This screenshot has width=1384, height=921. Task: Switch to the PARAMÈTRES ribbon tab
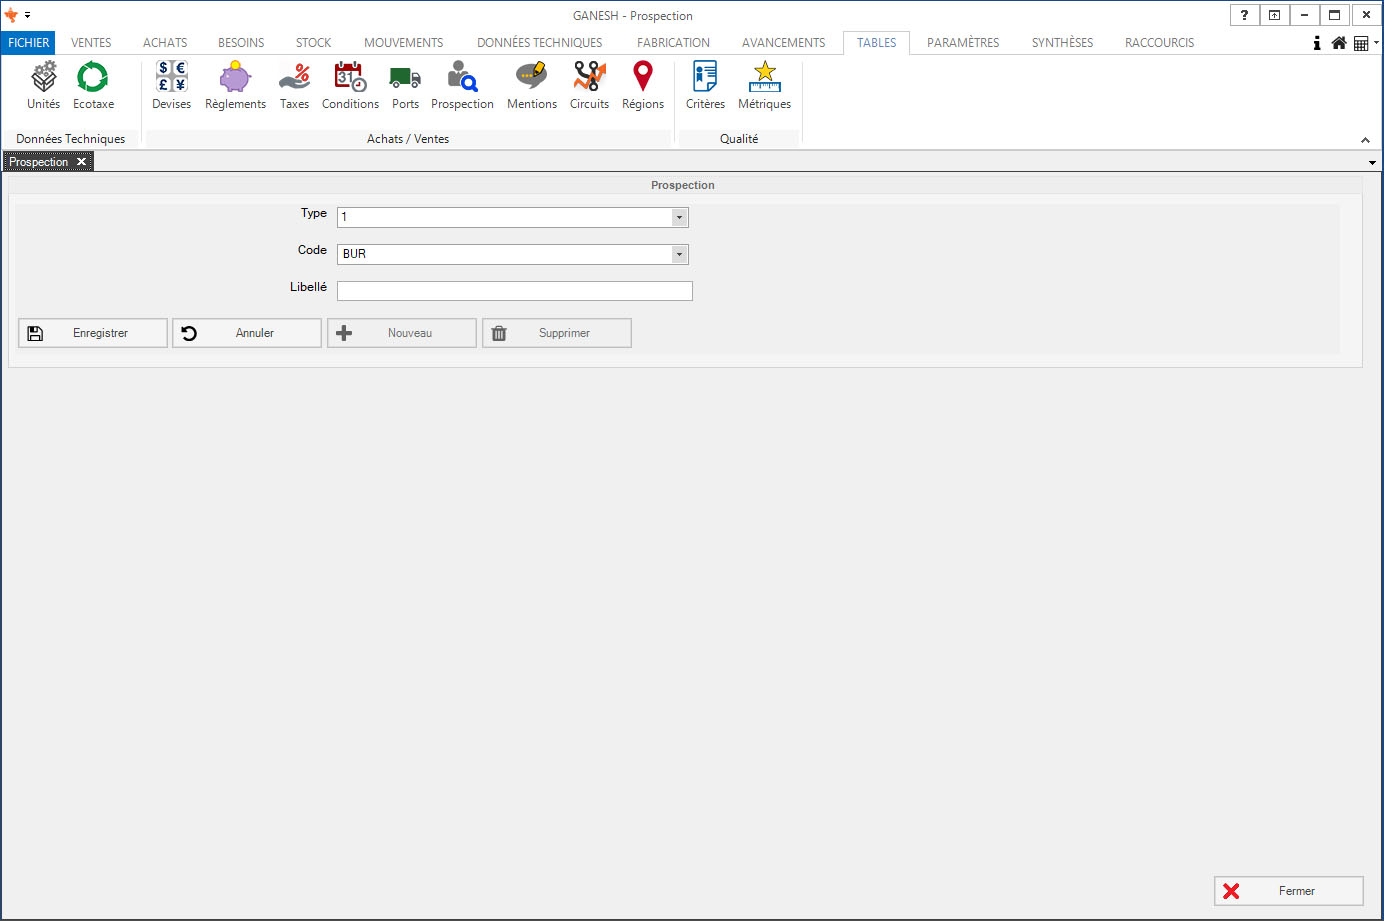tap(962, 43)
